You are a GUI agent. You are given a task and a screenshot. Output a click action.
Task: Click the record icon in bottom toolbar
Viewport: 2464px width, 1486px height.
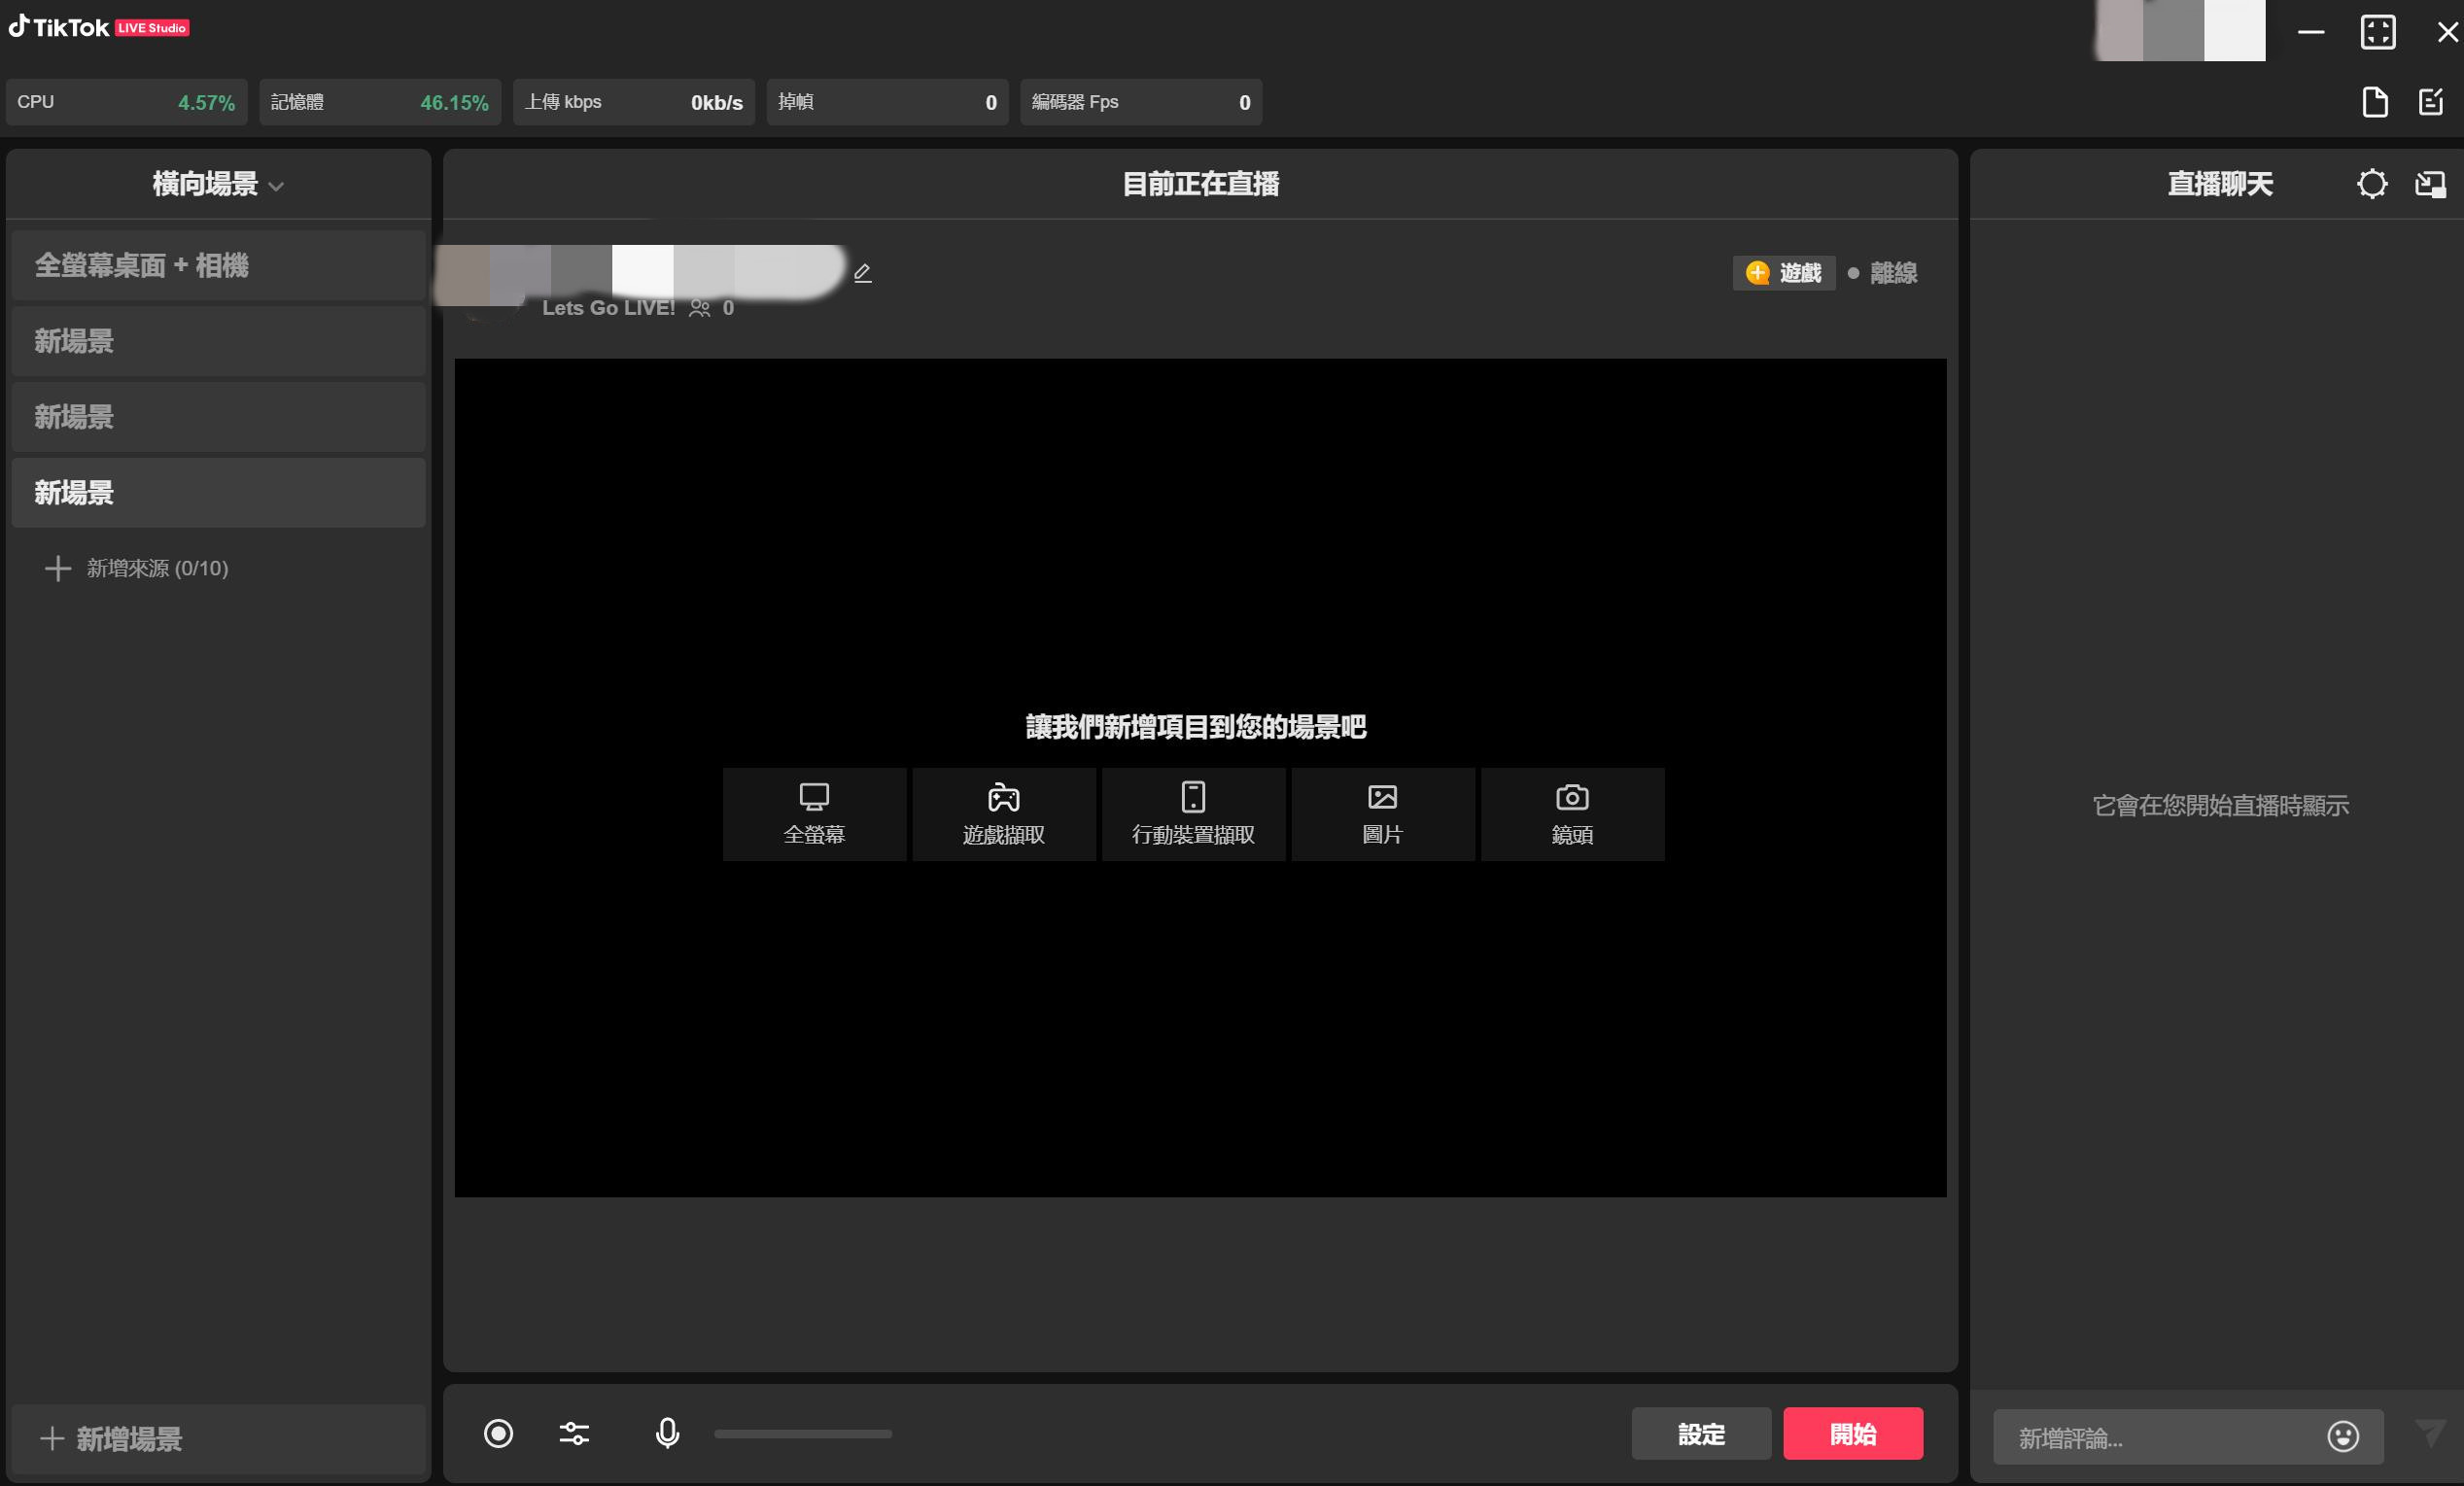click(498, 1433)
